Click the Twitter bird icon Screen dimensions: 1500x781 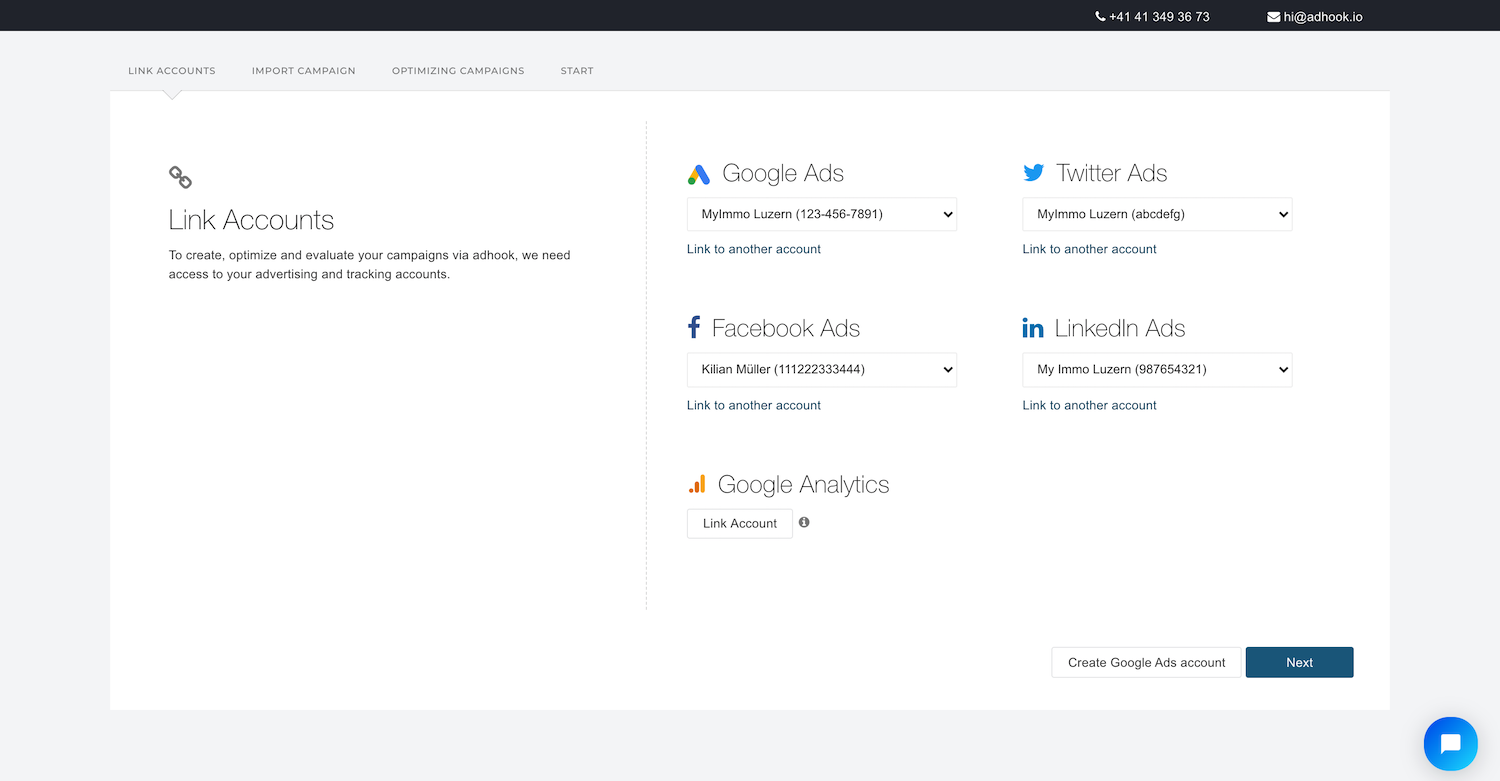(1033, 173)
